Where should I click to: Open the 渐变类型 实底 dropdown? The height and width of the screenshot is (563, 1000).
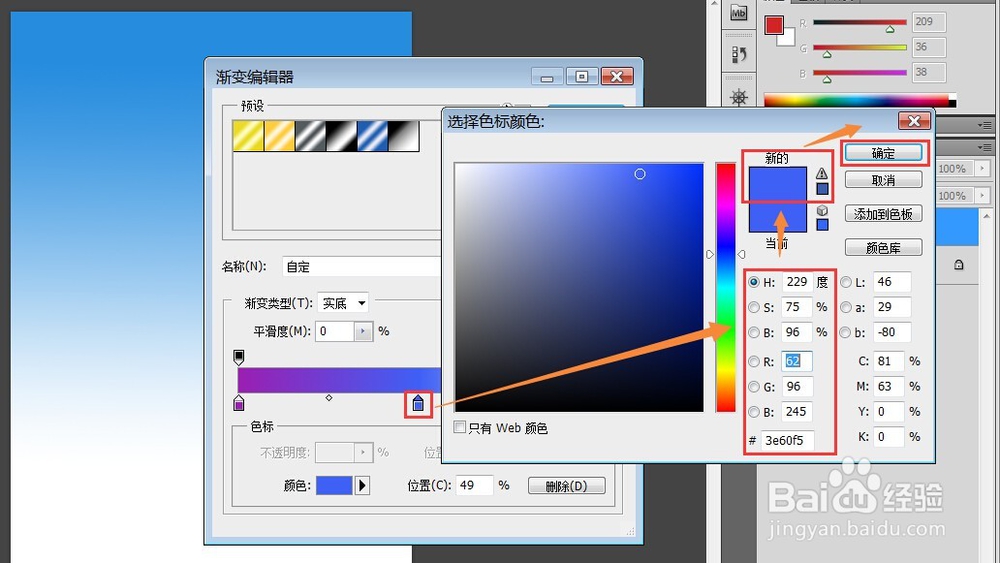343,303
